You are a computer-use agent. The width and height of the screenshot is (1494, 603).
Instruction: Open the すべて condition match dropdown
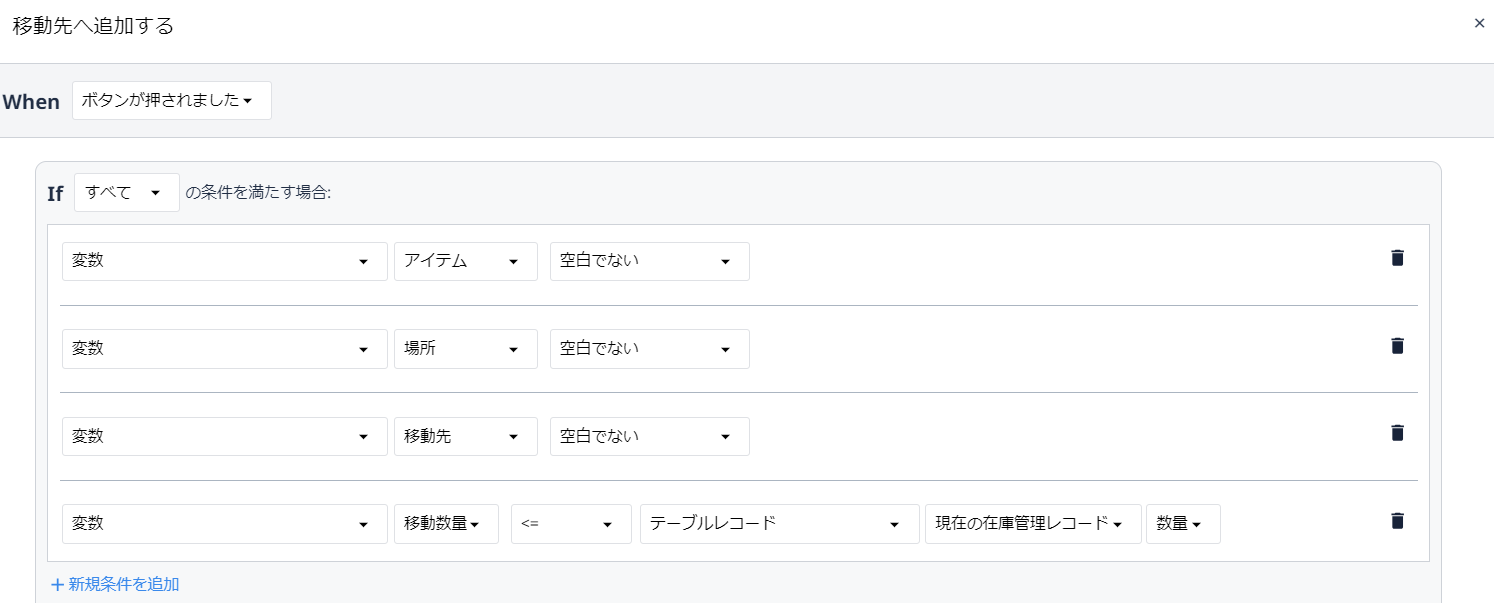[127, 193]
